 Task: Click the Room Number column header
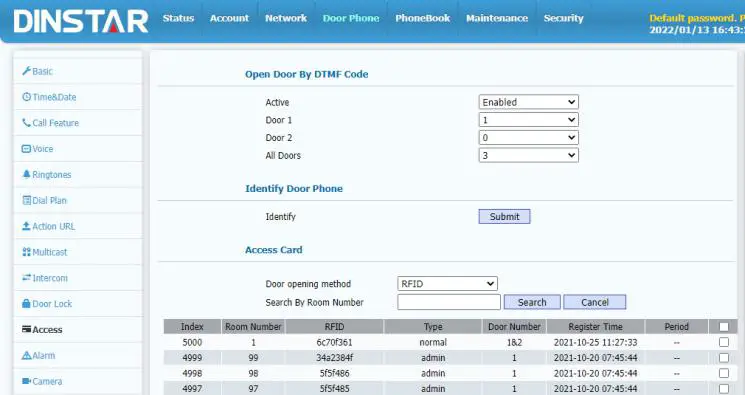click(253, 327)
